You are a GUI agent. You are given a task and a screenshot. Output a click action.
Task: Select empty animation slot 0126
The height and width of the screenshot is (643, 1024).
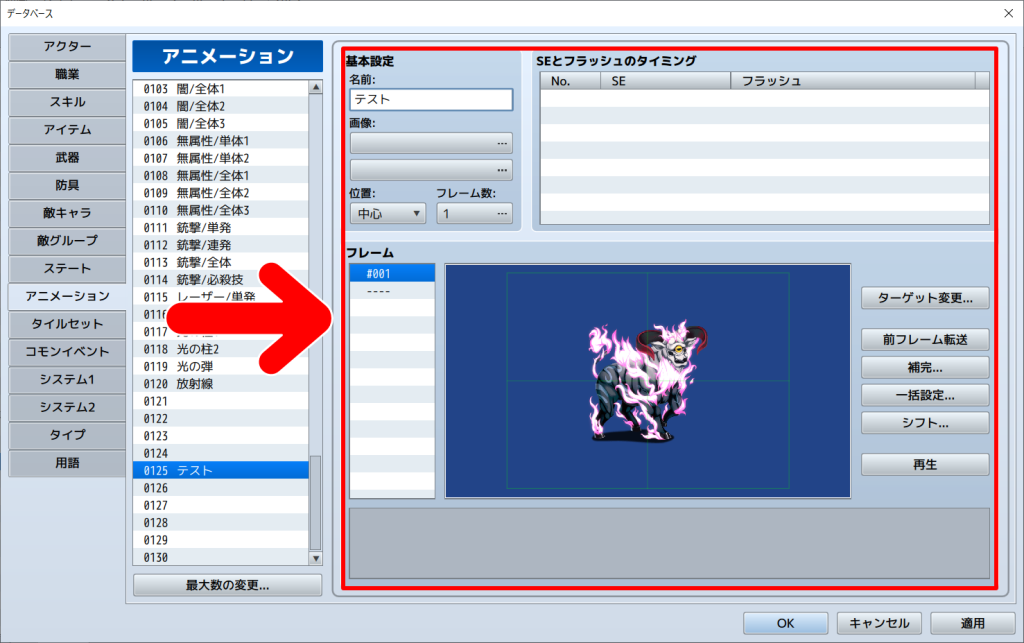coord(221,488)
